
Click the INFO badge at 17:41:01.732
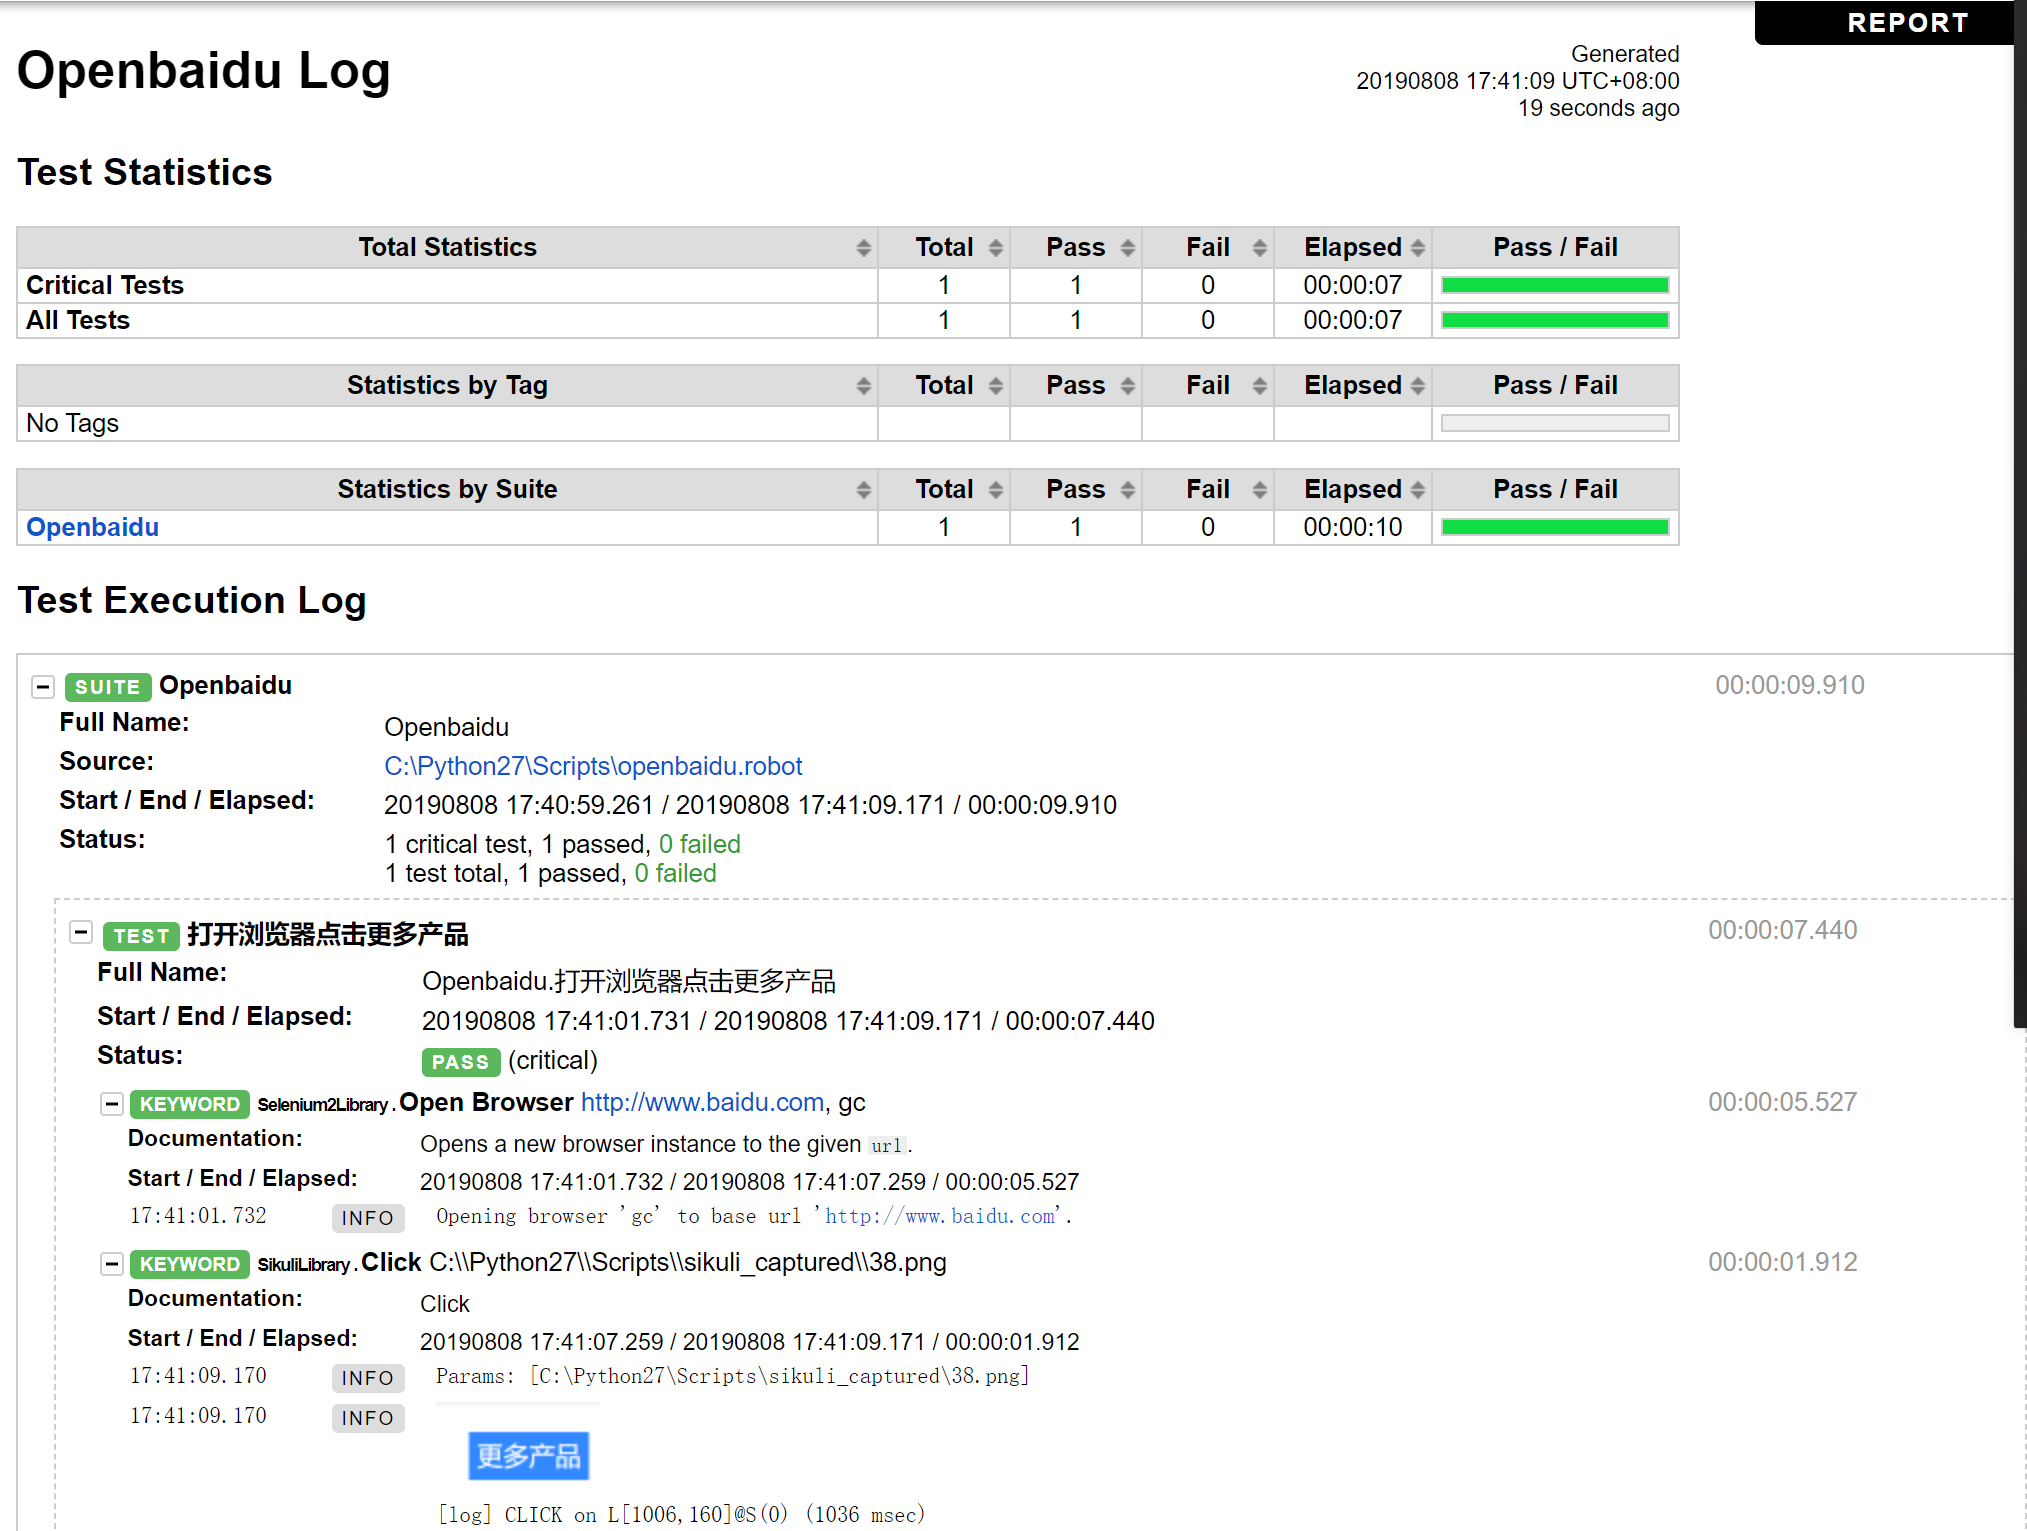click(x=367, y=1217)
